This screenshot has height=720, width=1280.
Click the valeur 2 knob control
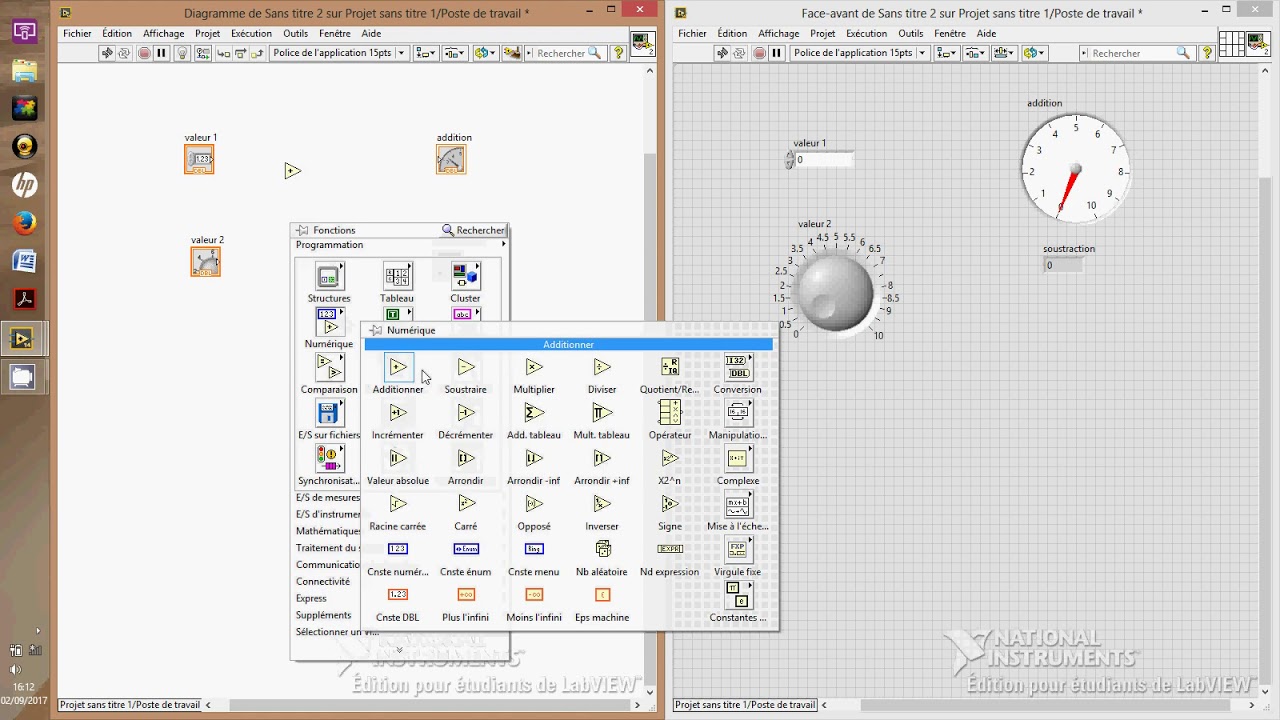[834, 292]
